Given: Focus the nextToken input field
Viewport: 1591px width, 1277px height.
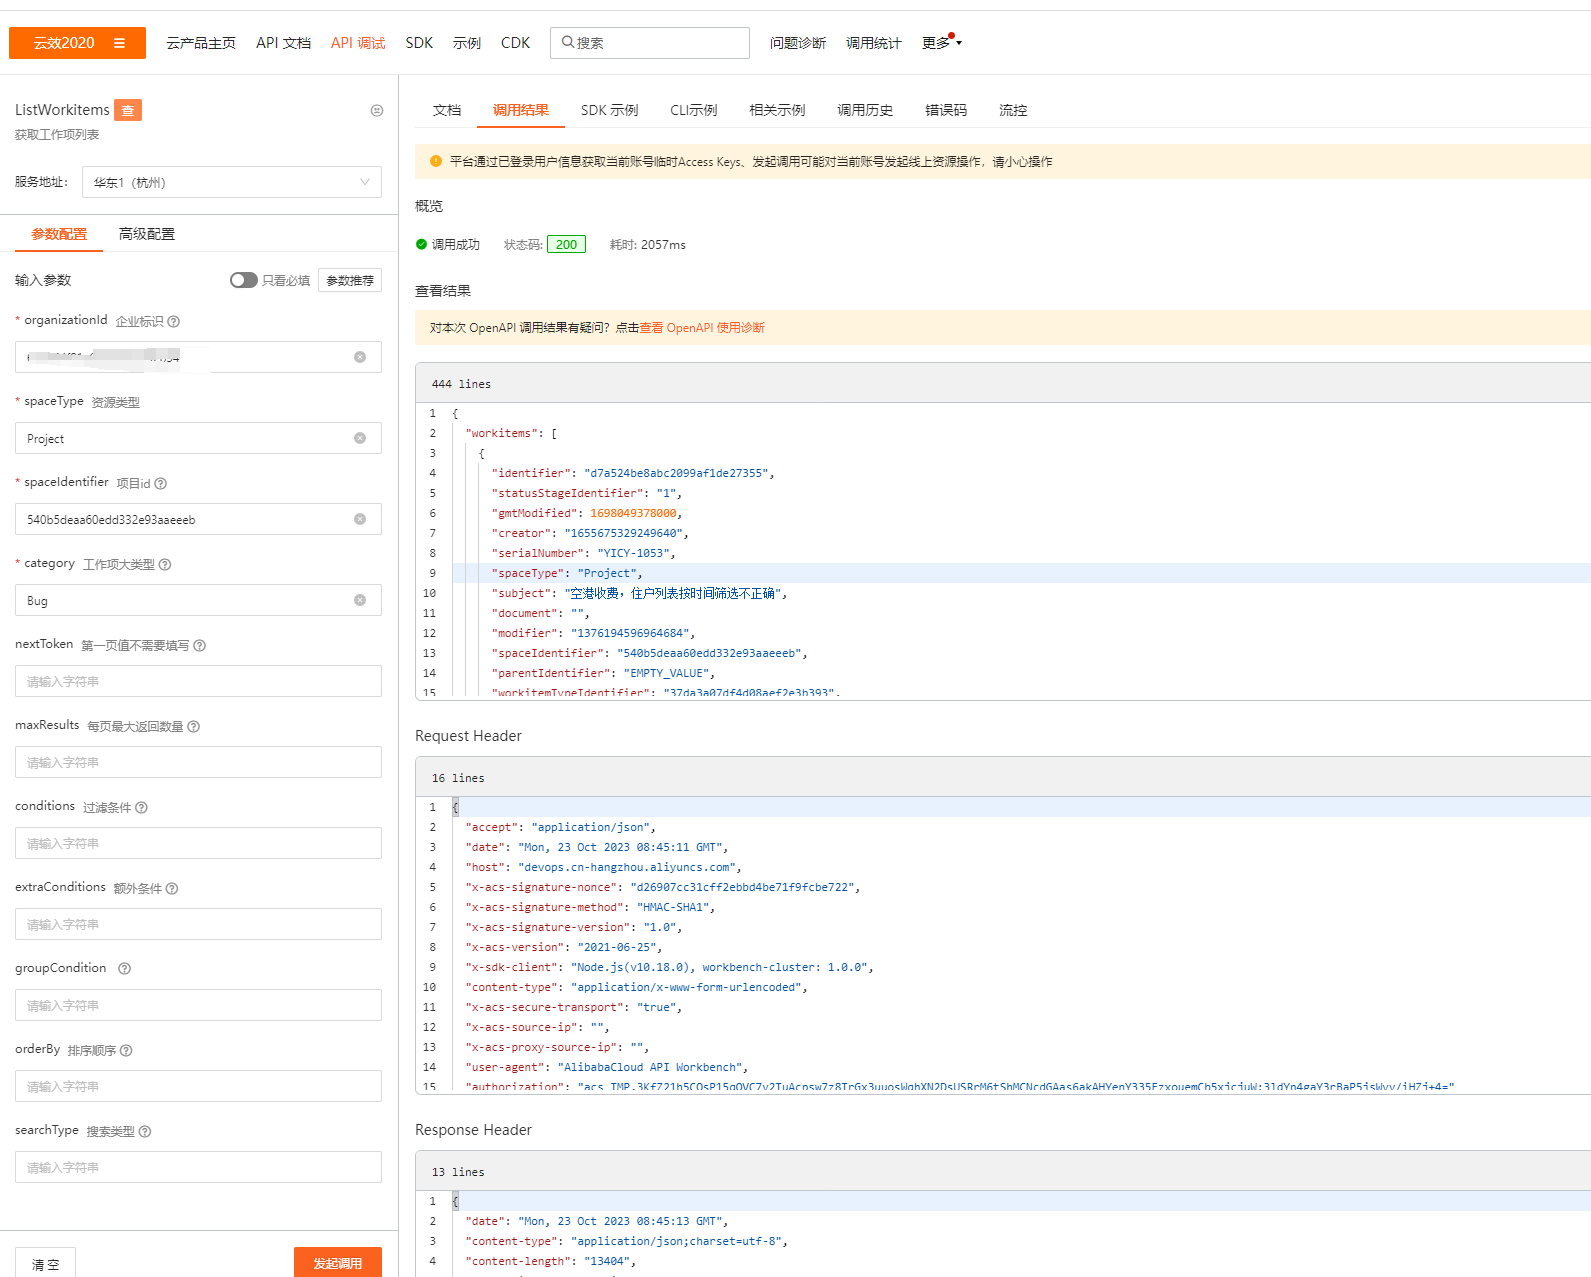Looking at the screenshot, I should click(198, 681).
